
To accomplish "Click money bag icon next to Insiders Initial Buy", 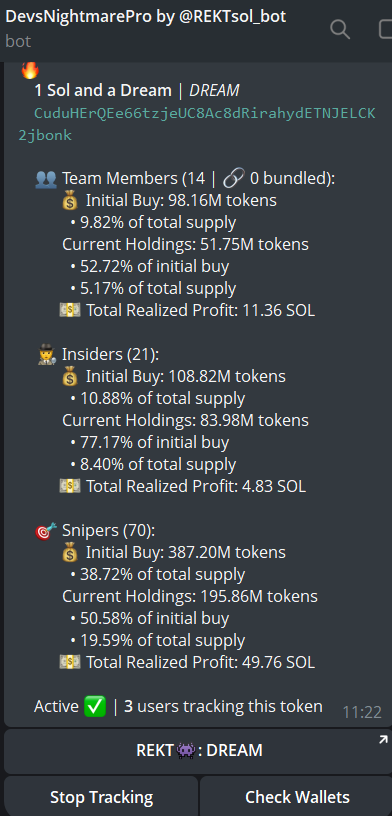I will pos(70,376).
